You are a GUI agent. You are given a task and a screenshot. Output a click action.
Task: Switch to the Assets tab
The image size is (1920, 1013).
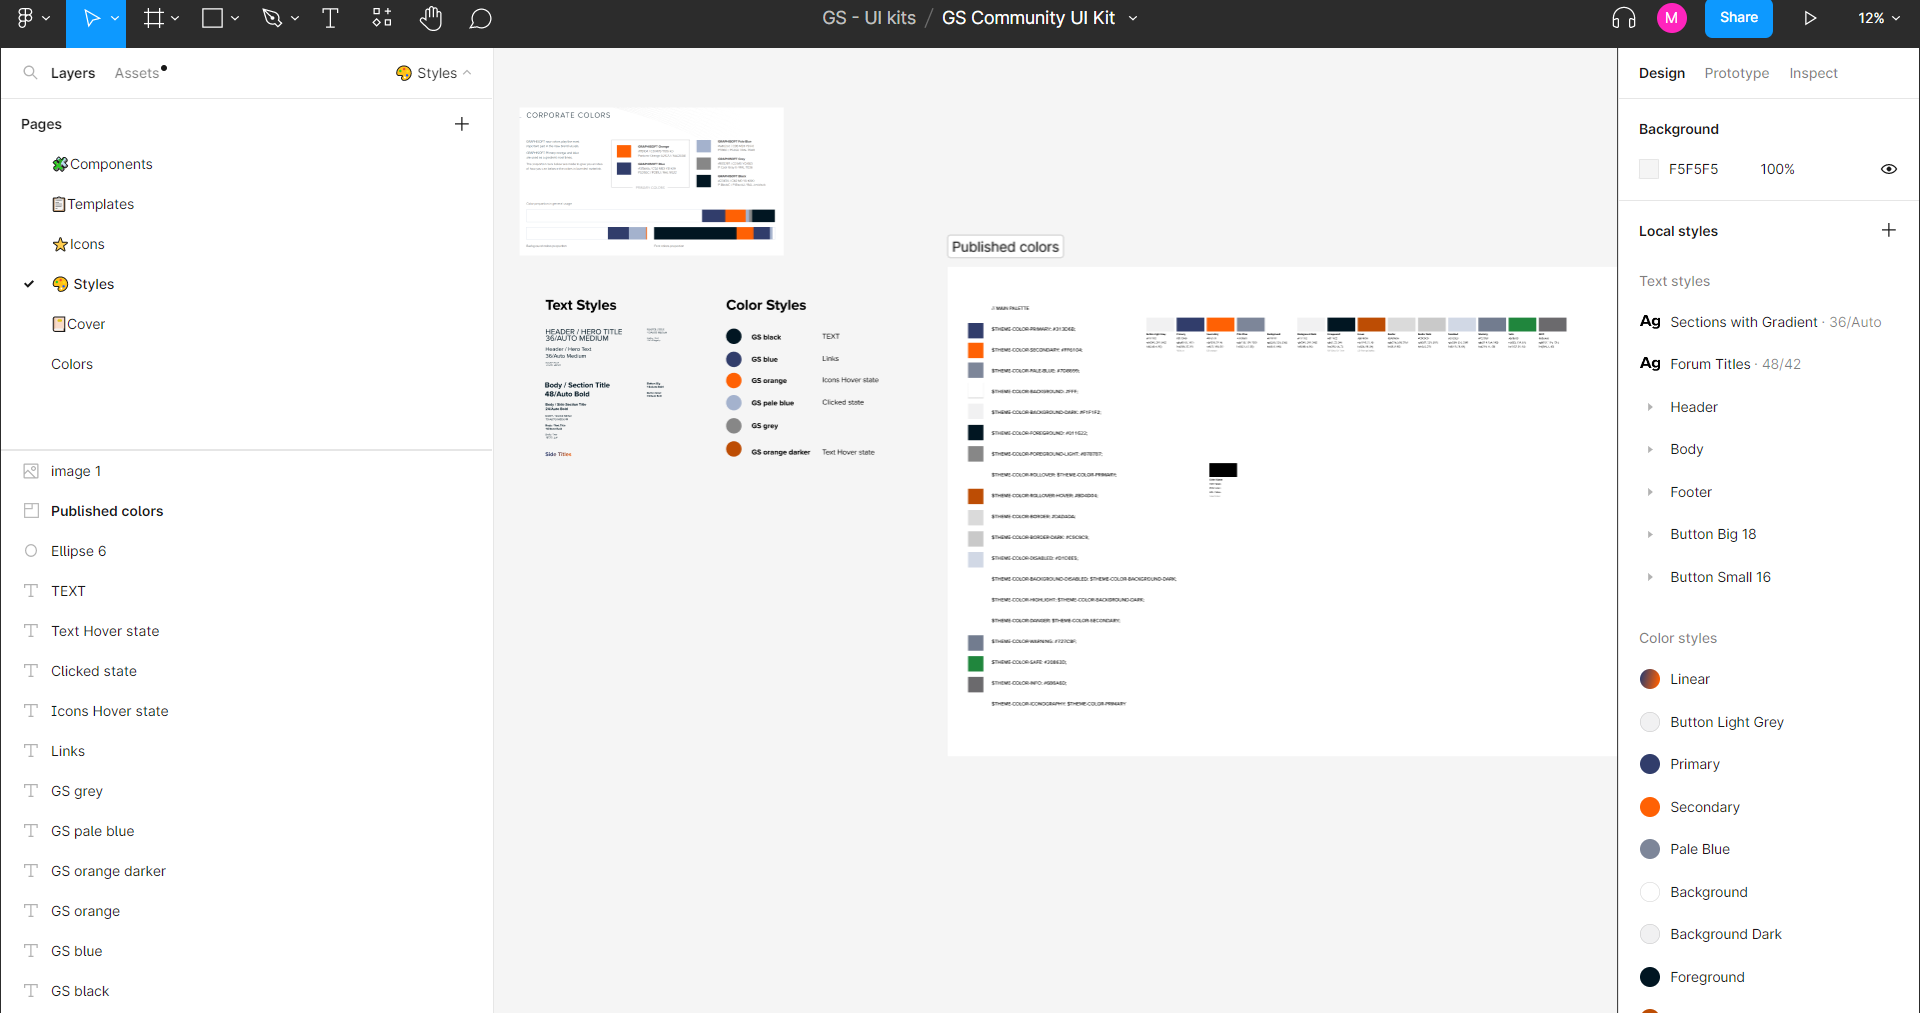point(137,73)
